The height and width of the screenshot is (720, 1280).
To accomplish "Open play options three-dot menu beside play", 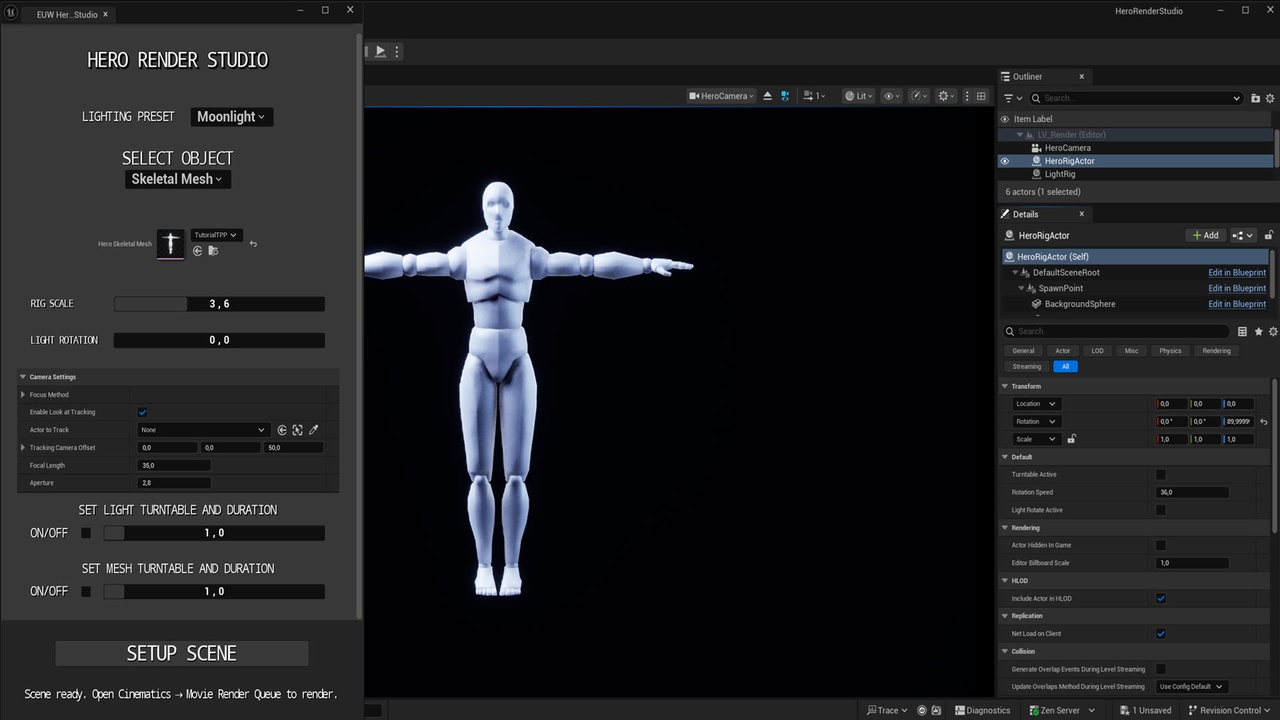I will point(397,51).
